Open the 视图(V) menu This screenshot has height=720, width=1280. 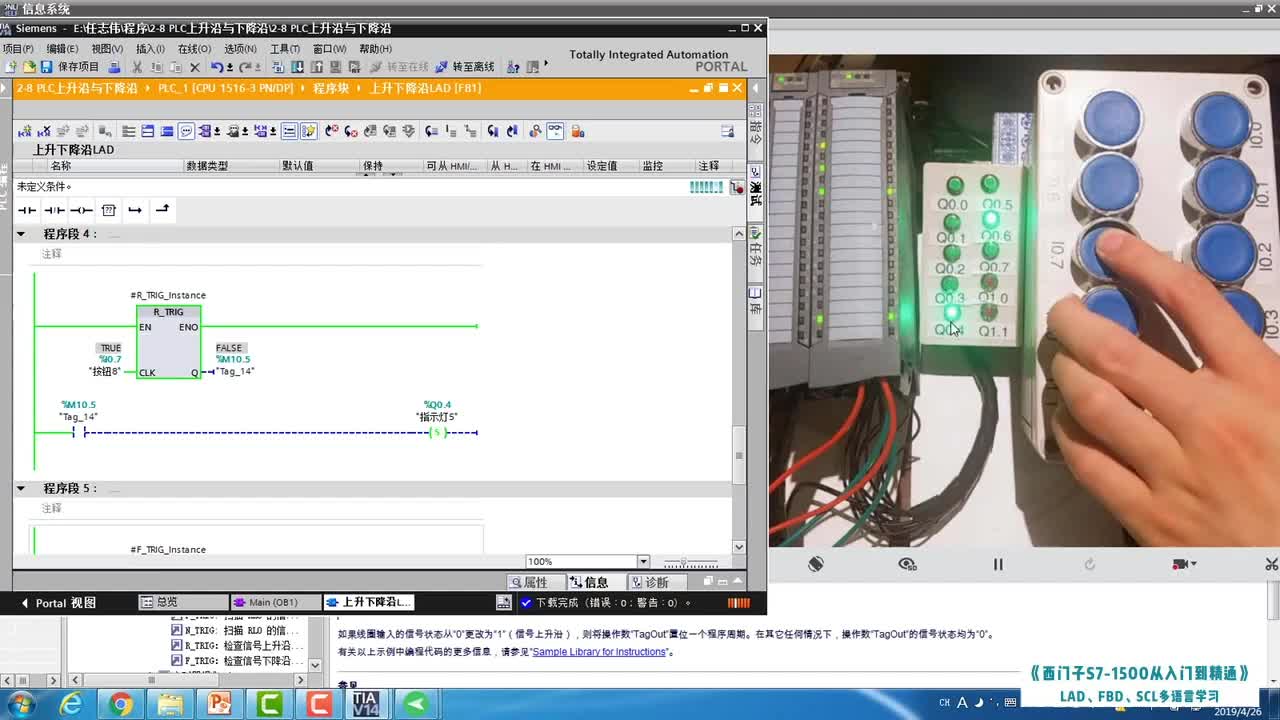(x=107, y=49)
